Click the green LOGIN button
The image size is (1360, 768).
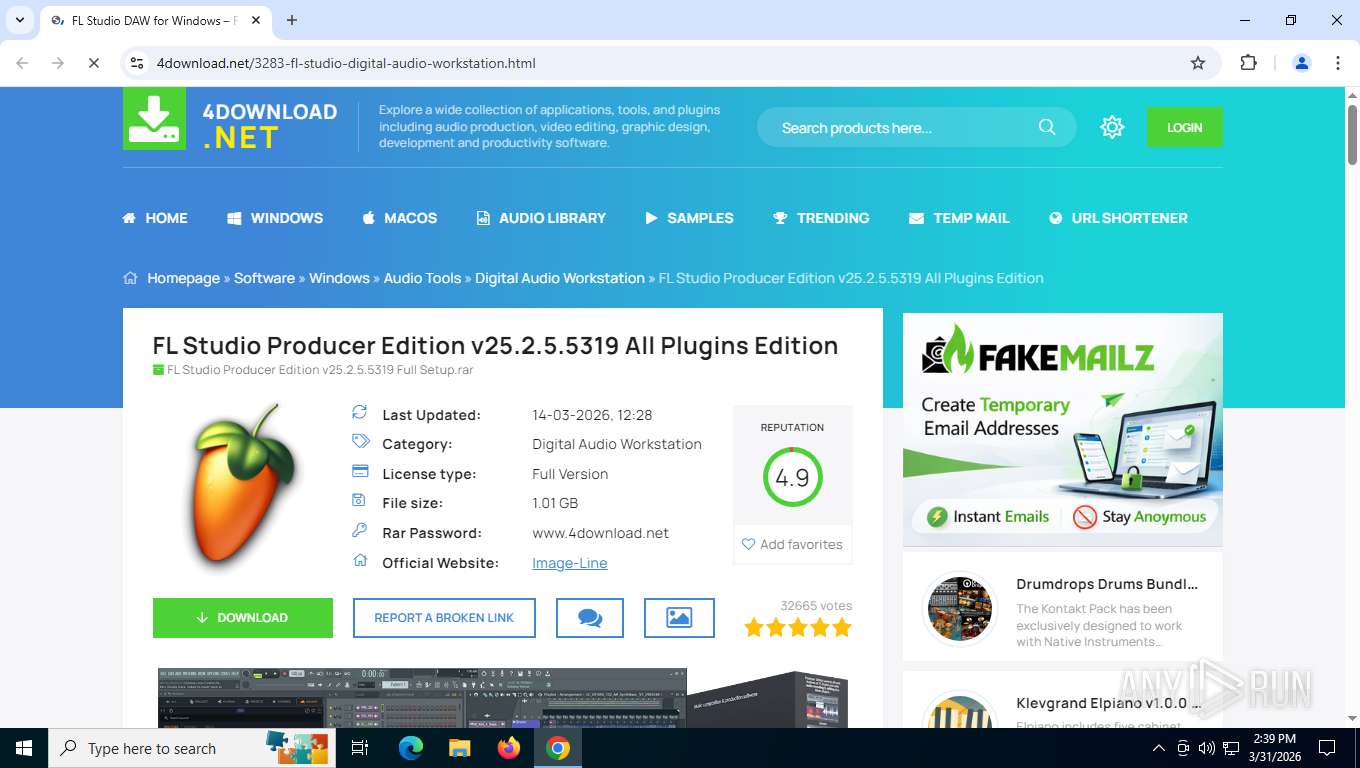coord(1184,127)
